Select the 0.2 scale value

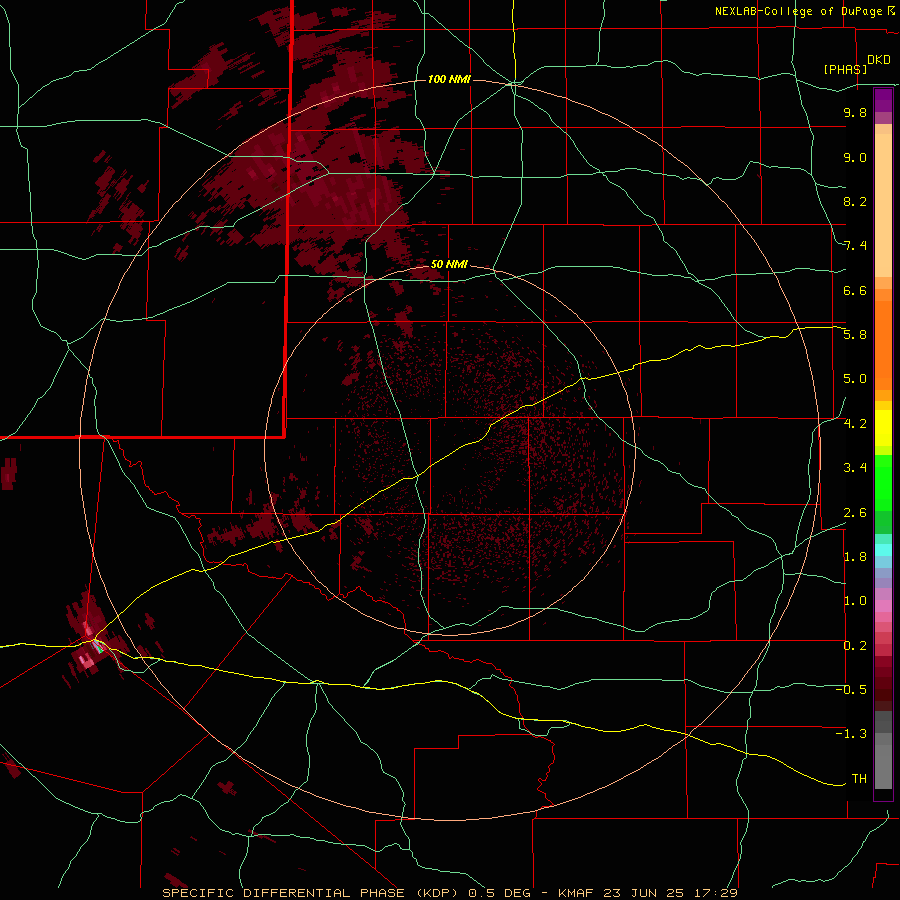[855, 646]
